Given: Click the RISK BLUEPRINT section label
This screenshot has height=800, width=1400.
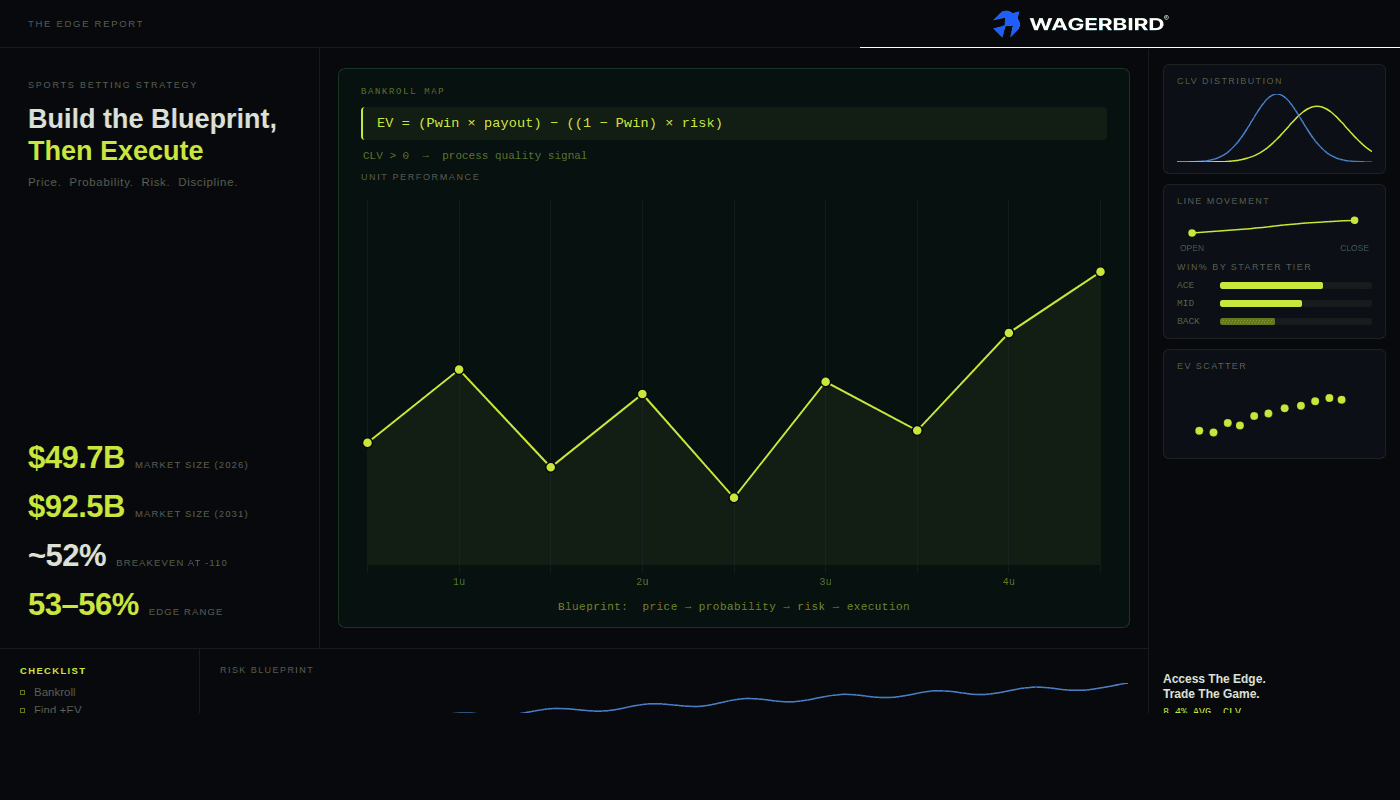Looking at the screenshot, I should (267, 670).
